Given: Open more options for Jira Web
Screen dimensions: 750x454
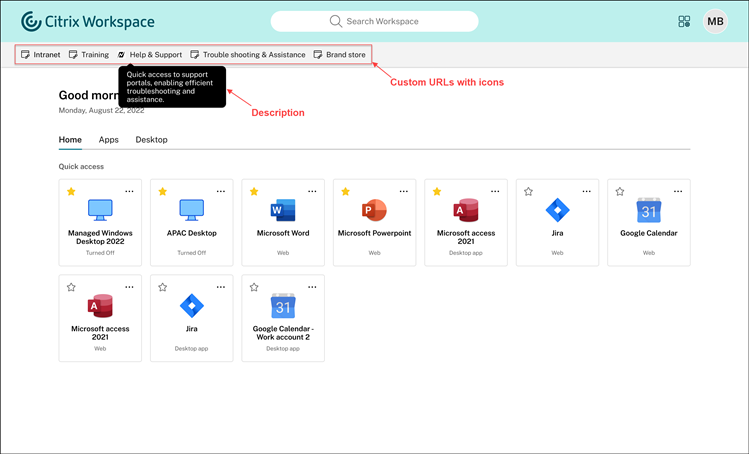Looking at the screenshot, I should pyautogui.click(x=586, y=191).
